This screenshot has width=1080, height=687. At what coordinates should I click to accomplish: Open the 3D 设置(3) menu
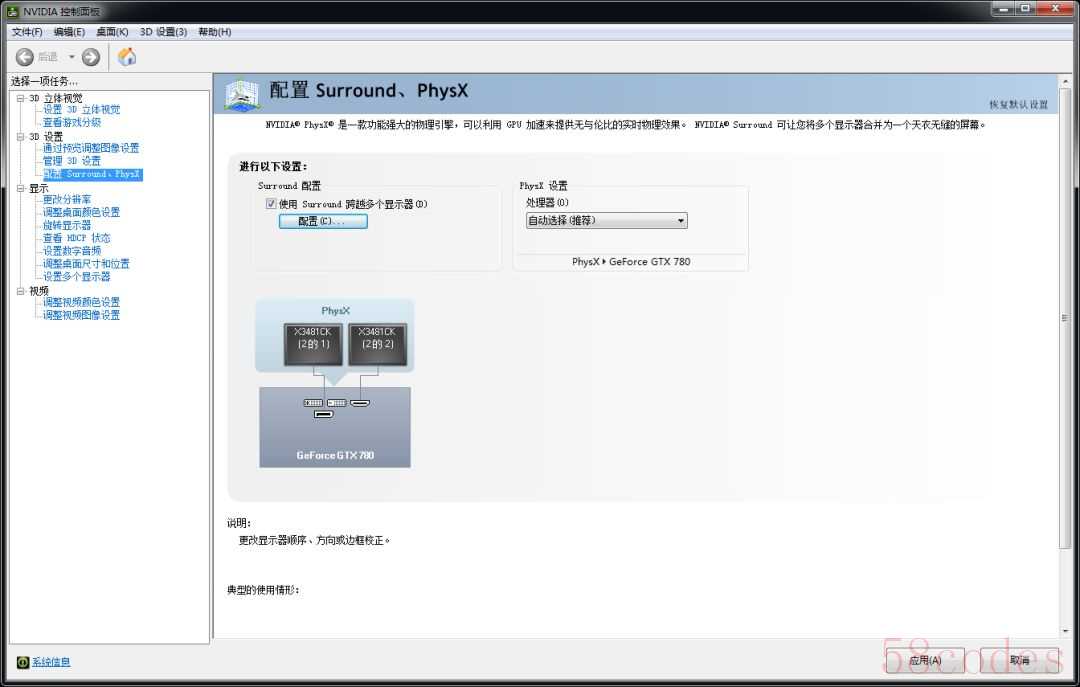click(x=163, y=32)
